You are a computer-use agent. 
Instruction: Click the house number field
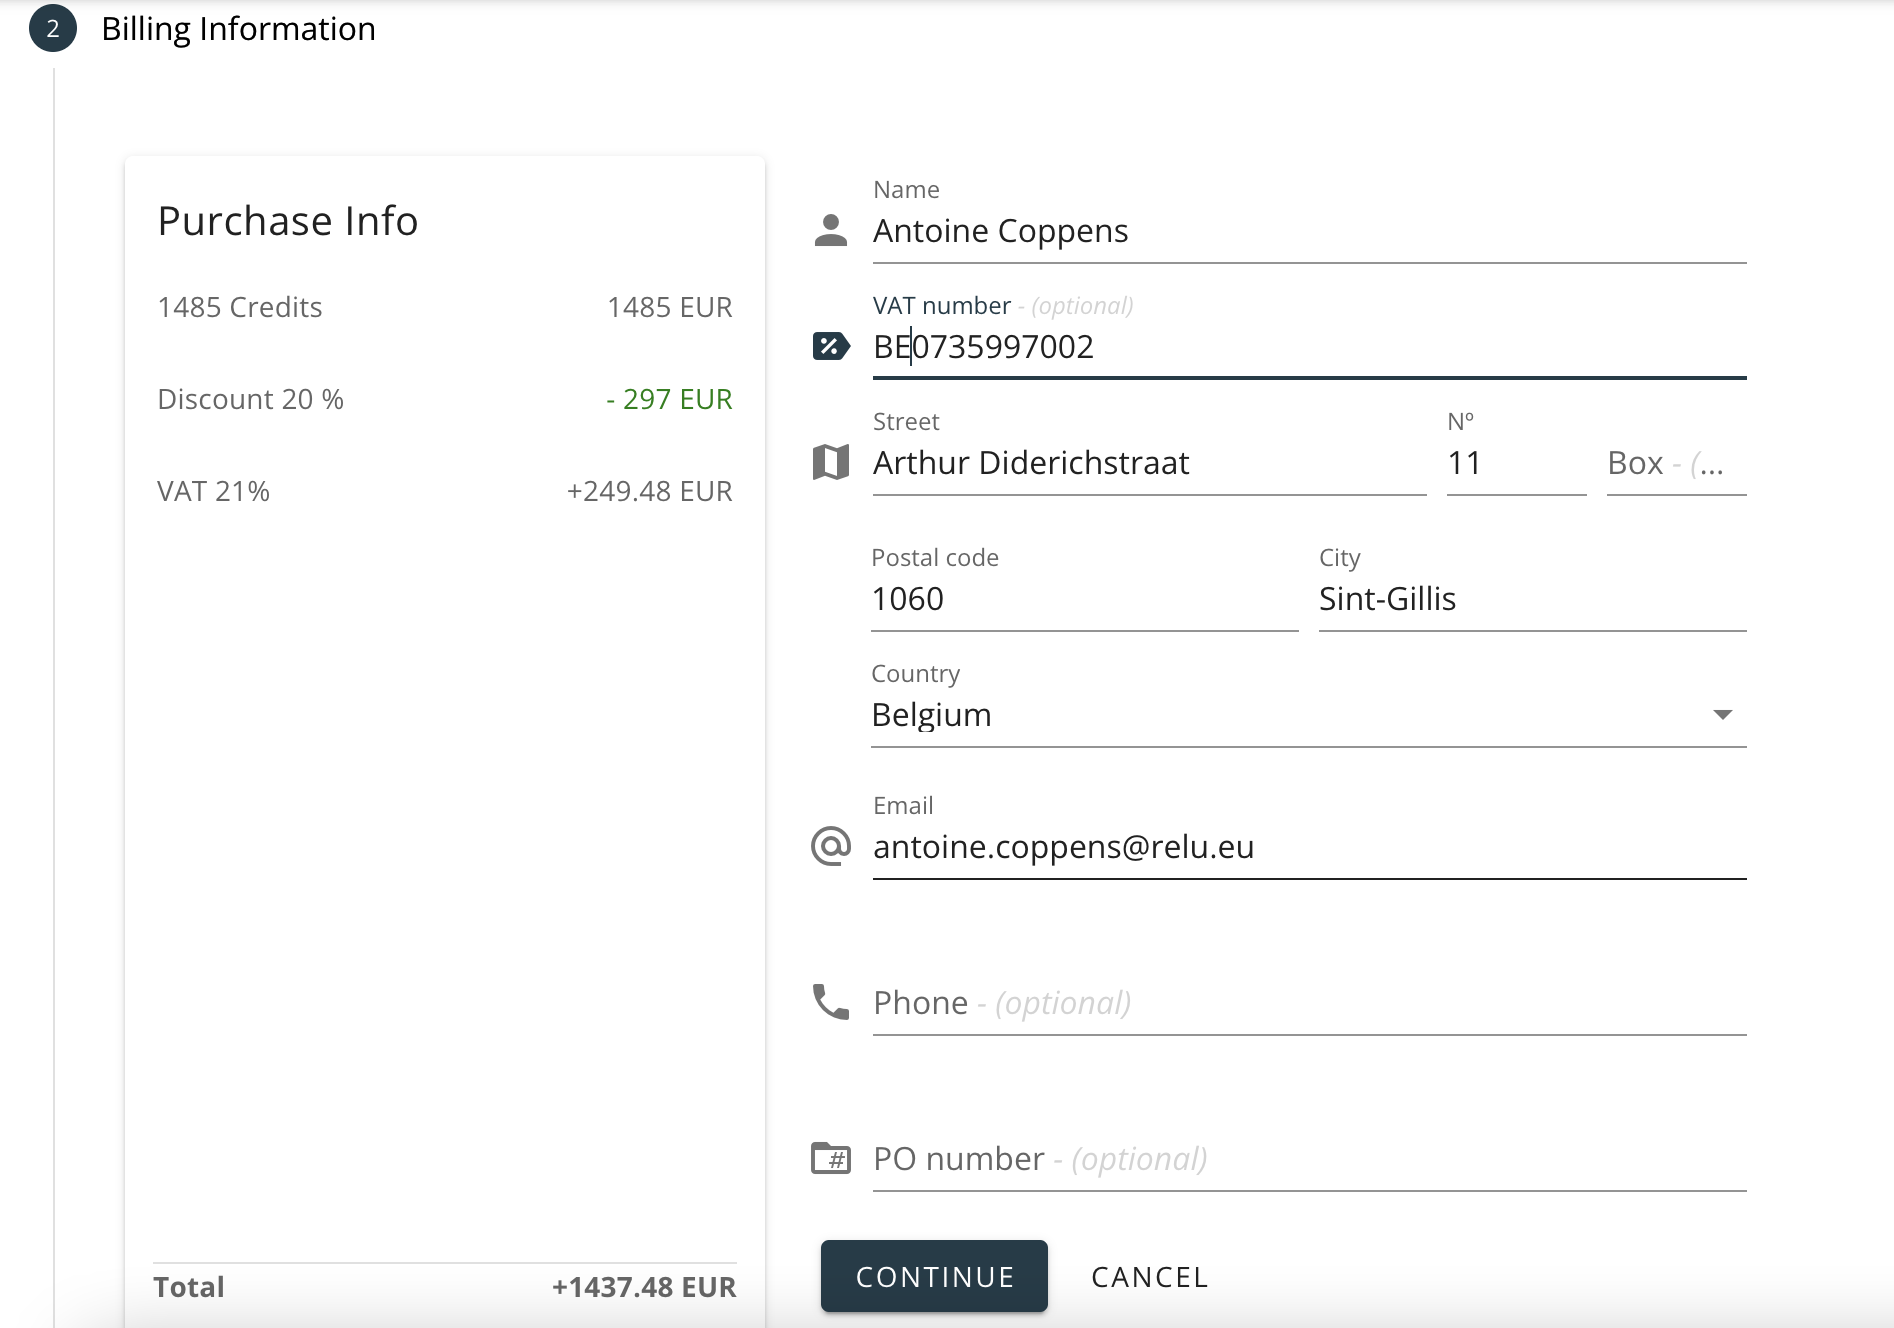pos(1515,463)
